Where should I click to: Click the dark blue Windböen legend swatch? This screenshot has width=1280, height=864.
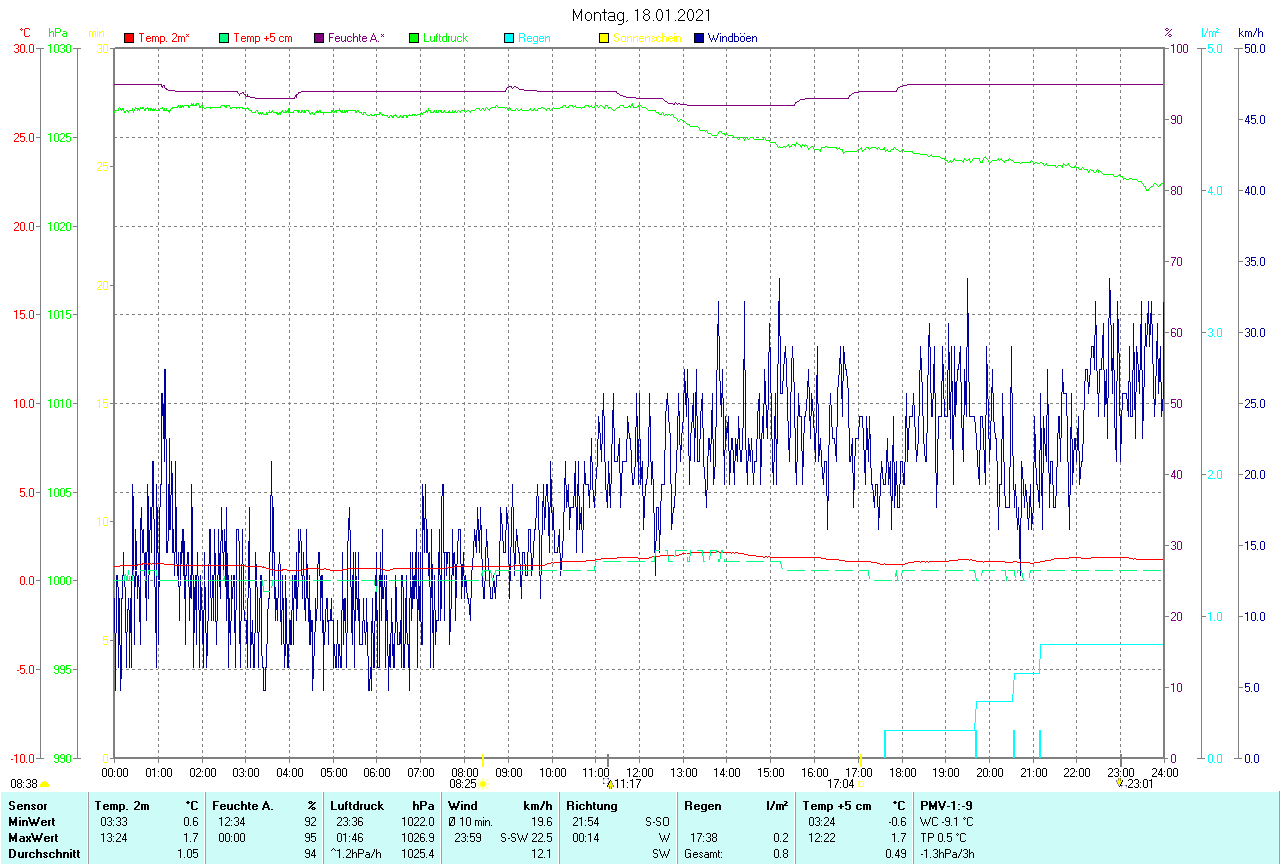pyautogui.click(x=699, y=38)
